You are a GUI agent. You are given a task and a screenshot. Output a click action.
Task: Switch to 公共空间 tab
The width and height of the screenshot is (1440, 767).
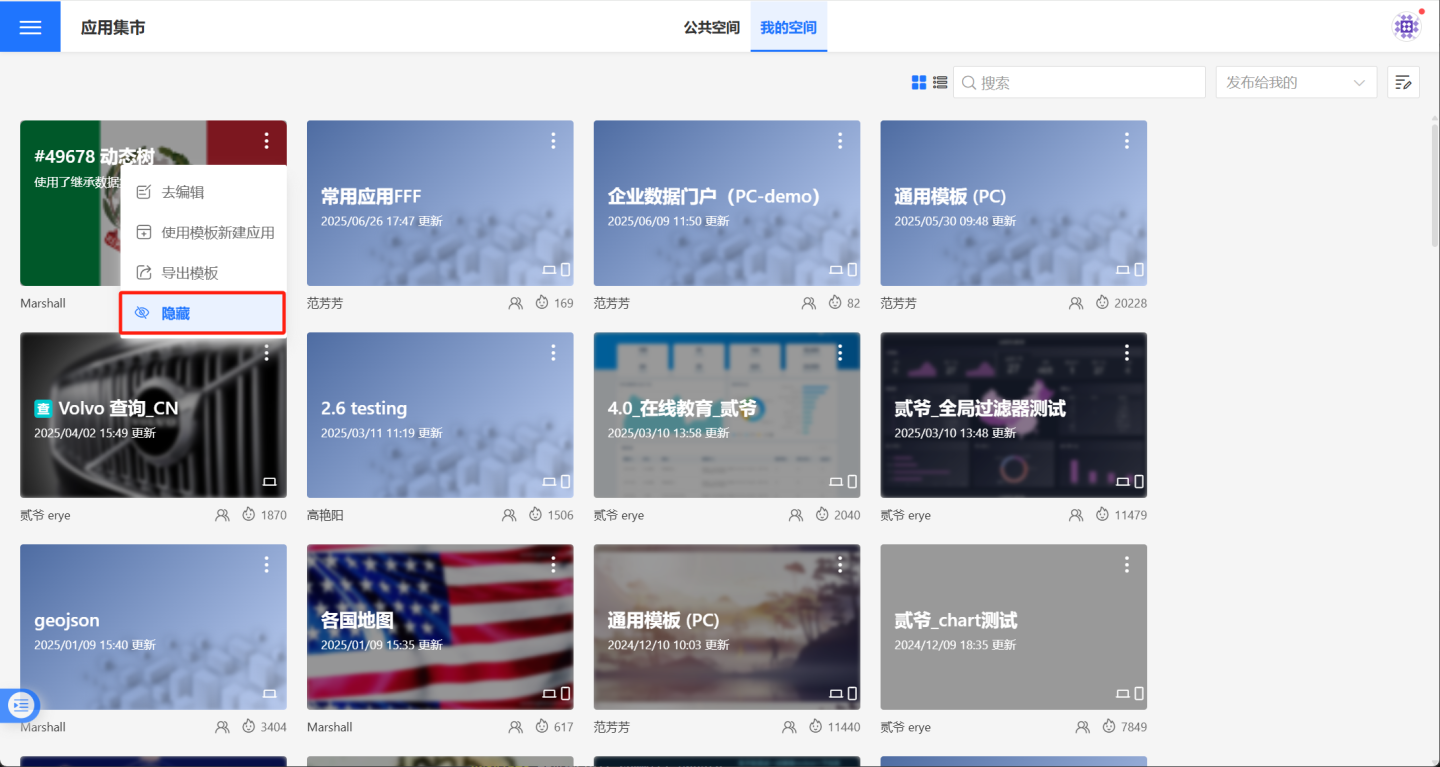[x=711, y=27]
